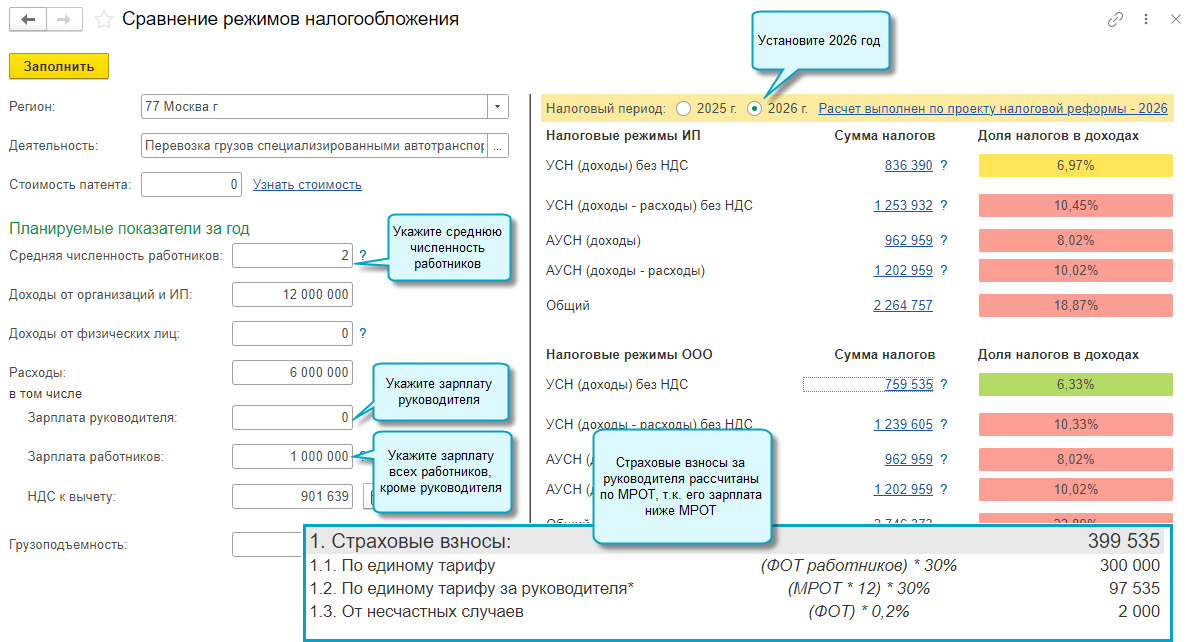Viewport: 1193px width, 642px height.
Task: Click help mark next to ООО sum 759 535
Action: (x=943, y=385)
